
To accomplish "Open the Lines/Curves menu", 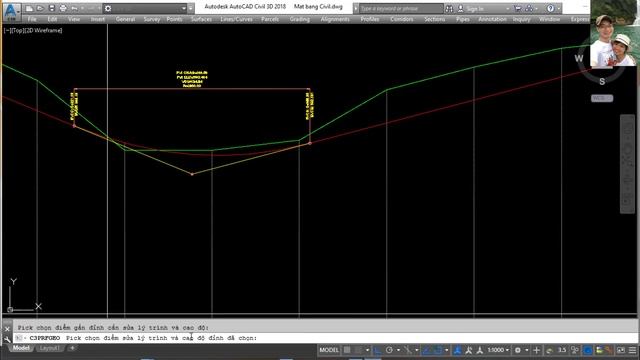I will point(236,19).
